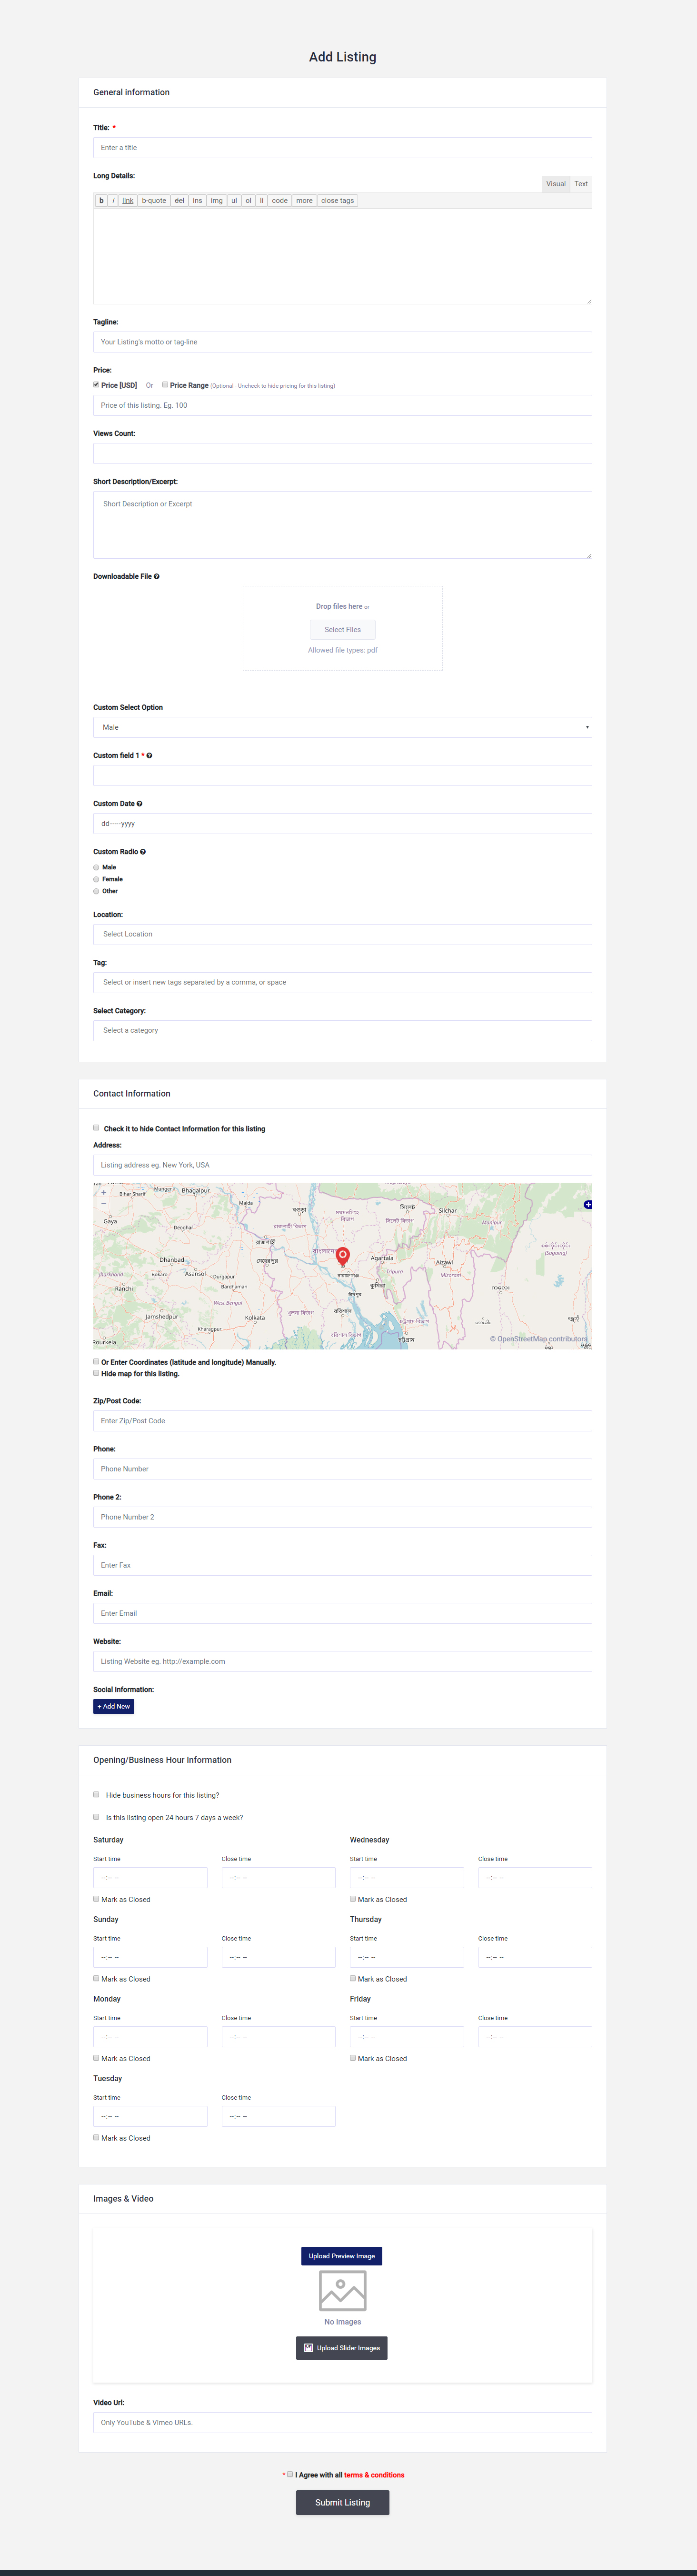Expand the Select a category dropdown
This screenshot has height=2576, width=697.
342,1030
